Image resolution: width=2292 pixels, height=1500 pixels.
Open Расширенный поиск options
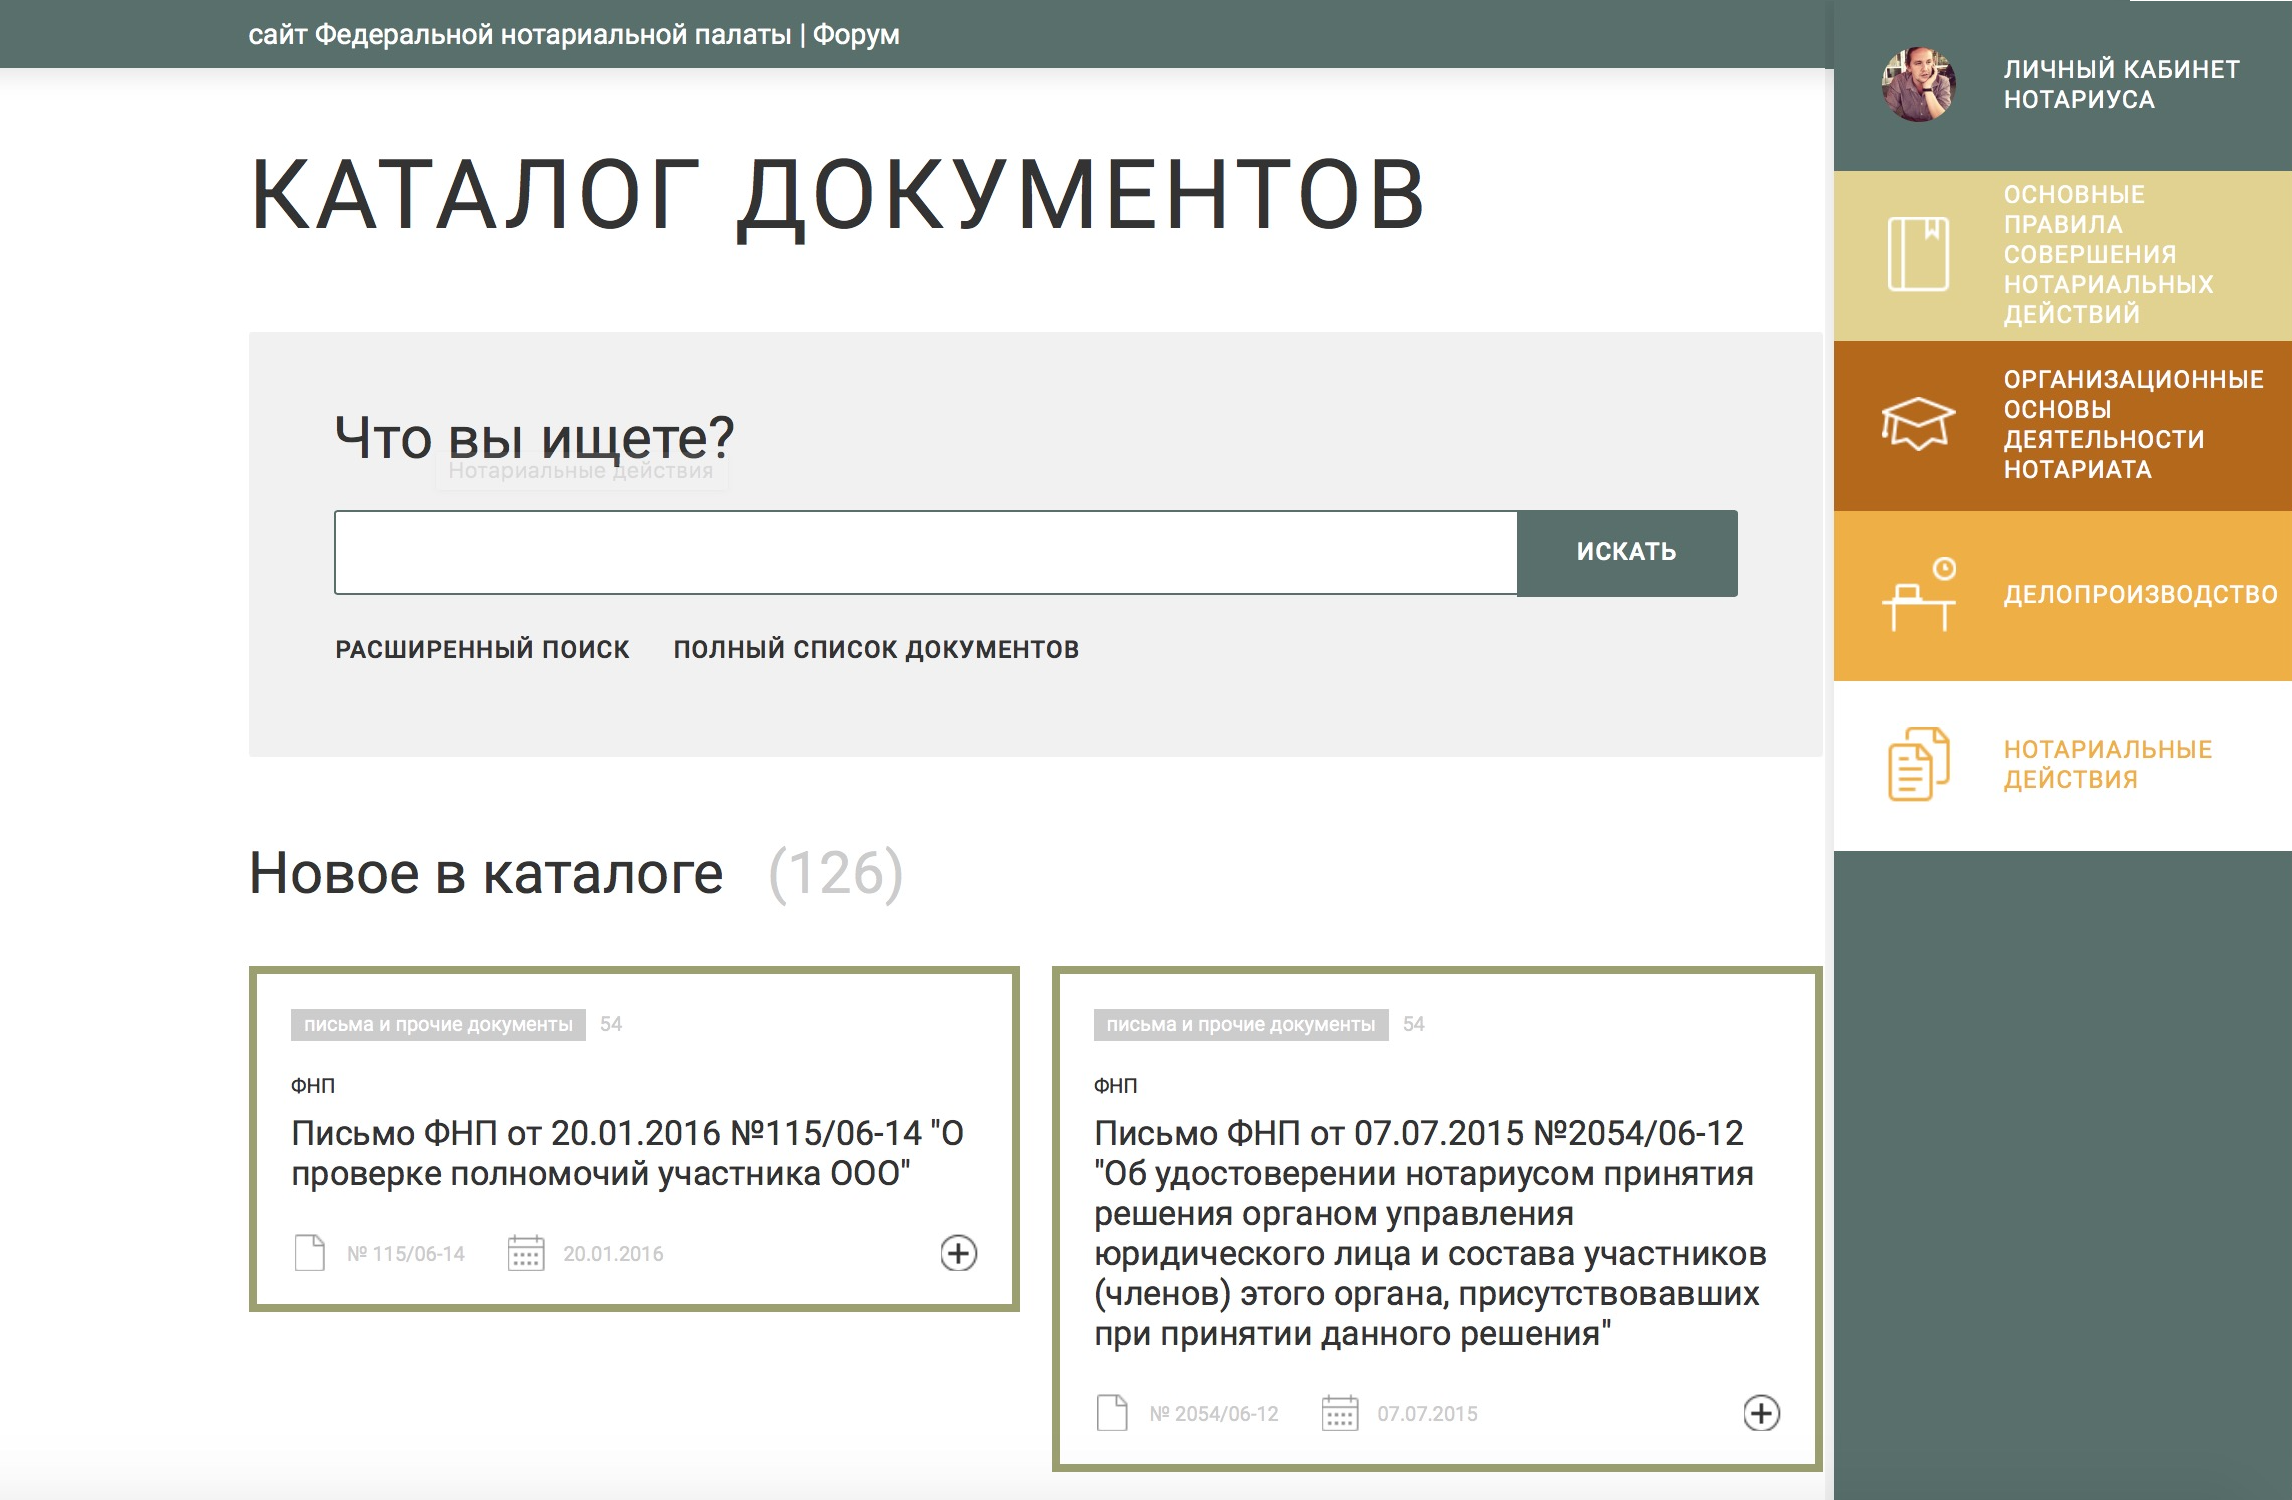click(x=482, y=649)
